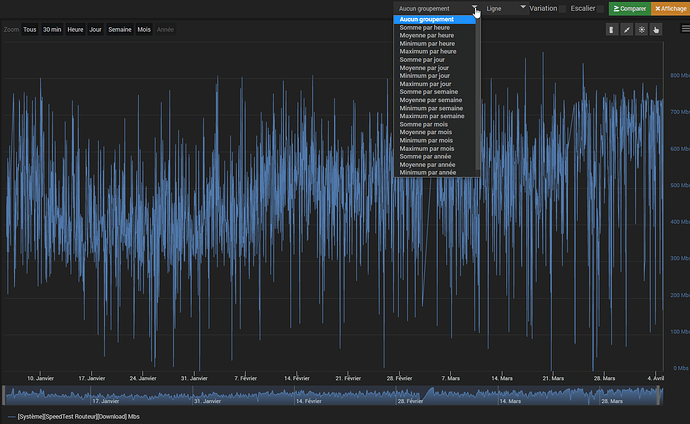The width and height of the screenshot is (690, 424).
Task: Choose Maximum par jour grouping
Action: click(425, 84)
